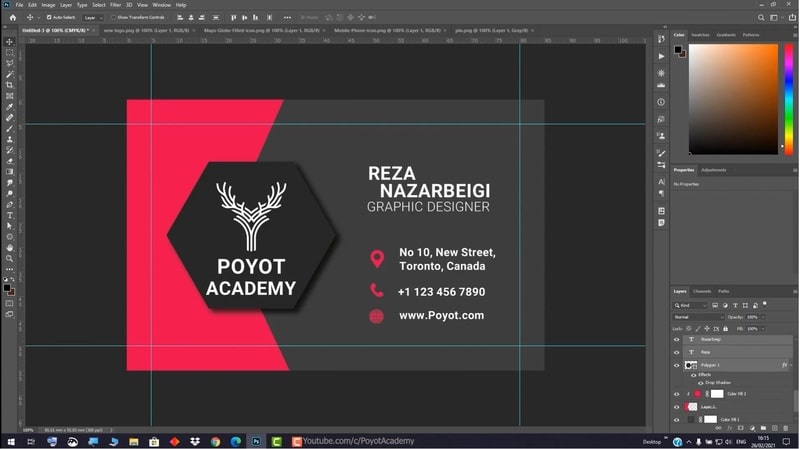Filter layers by type layers icon
Image resolution: width=800 pixels, height=449 pixels.
click(735, 305)
